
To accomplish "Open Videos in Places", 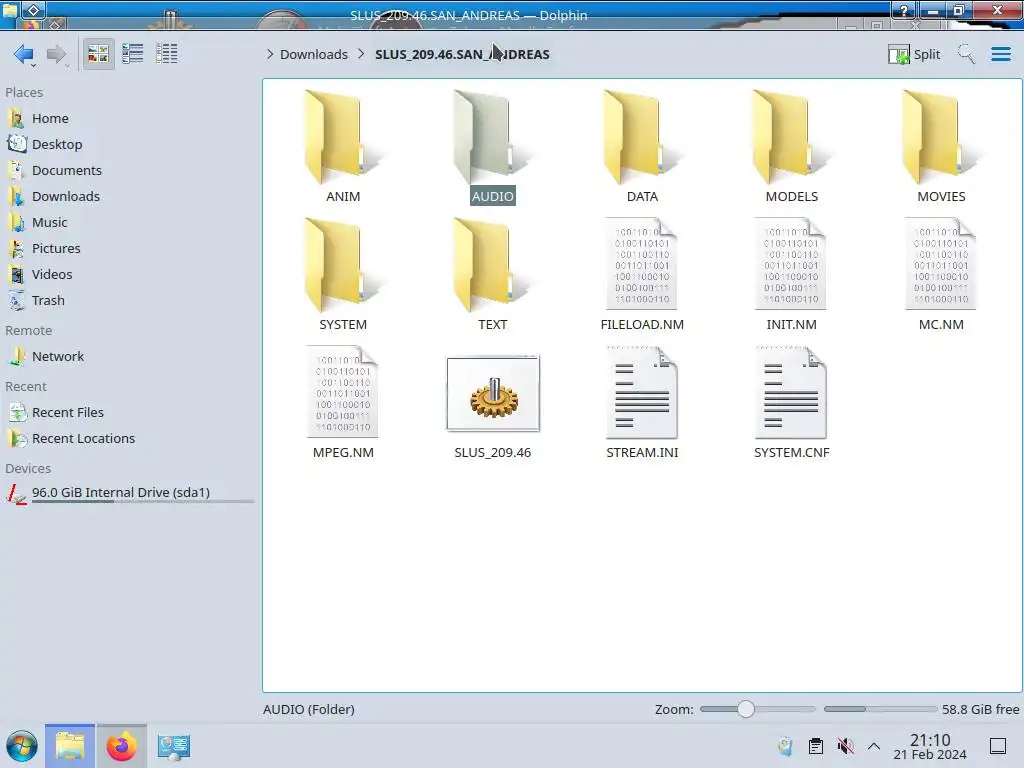I will tap(52, 275).
